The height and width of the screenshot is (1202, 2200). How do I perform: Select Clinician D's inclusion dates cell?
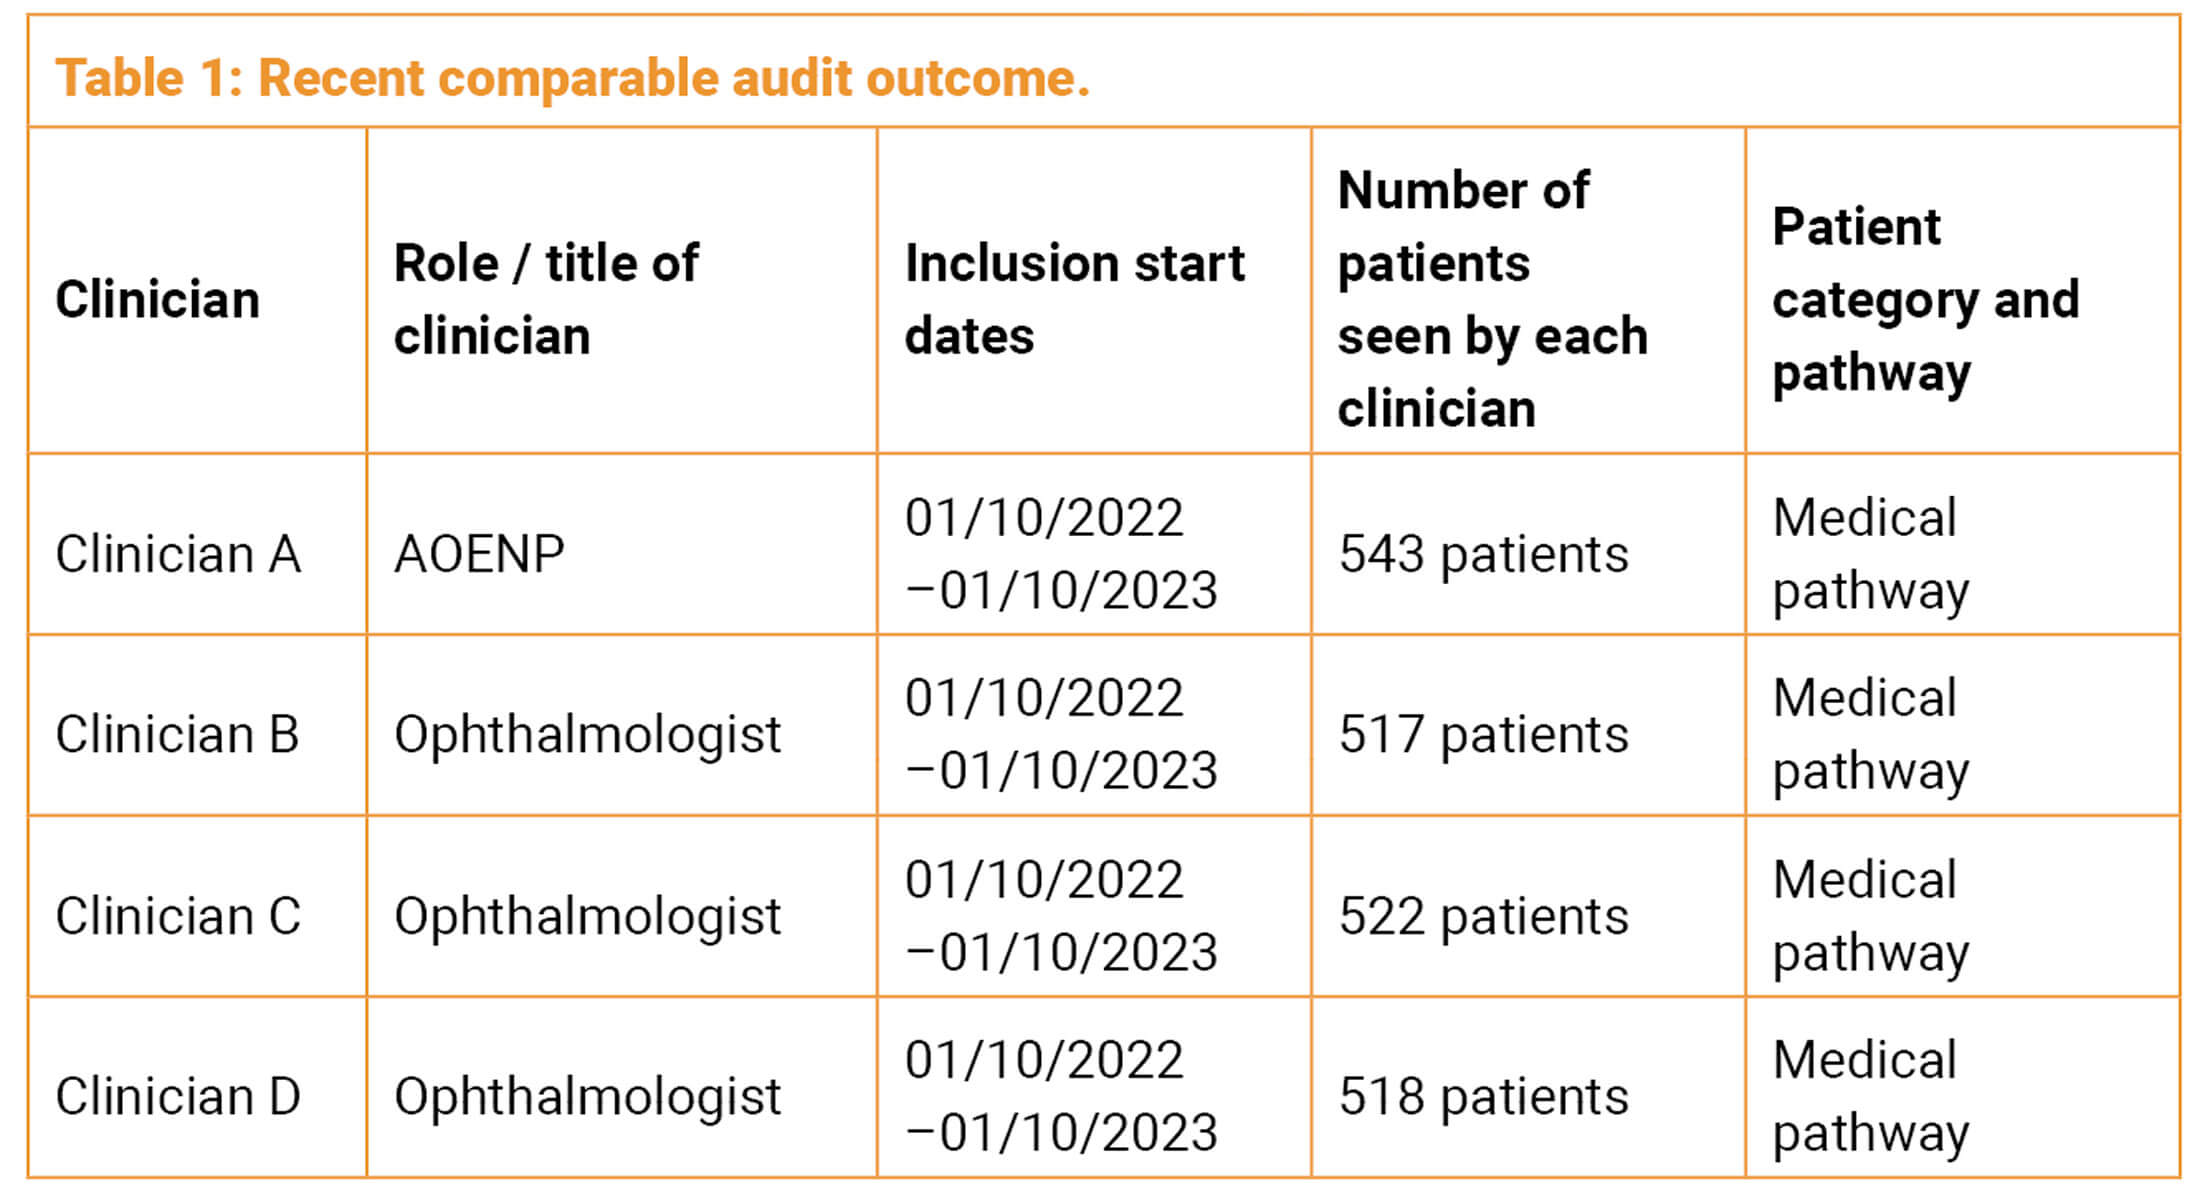click(1060, 1097)
